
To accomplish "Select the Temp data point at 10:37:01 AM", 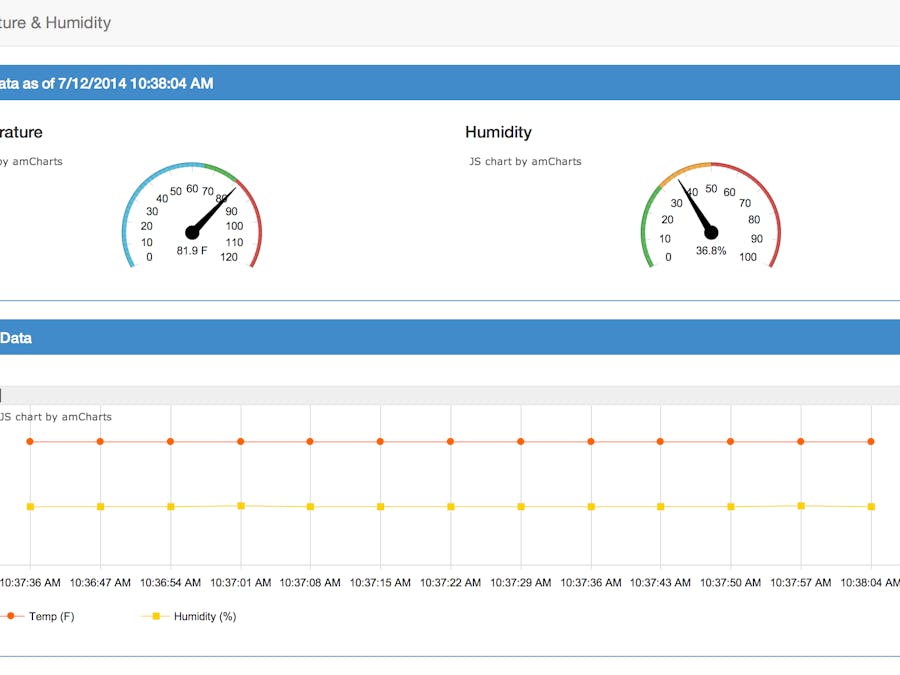I will coord(240,441).
